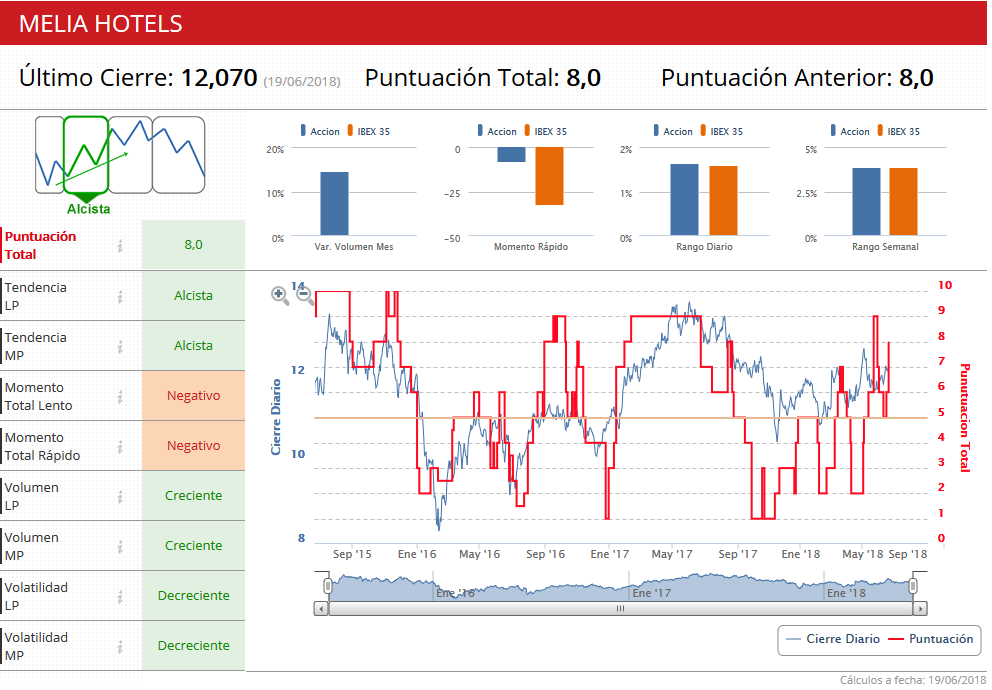This screenshot has width=992, height=690.
Task: Click the Var. Volumen Mes chart label
Action: (354, 247)
